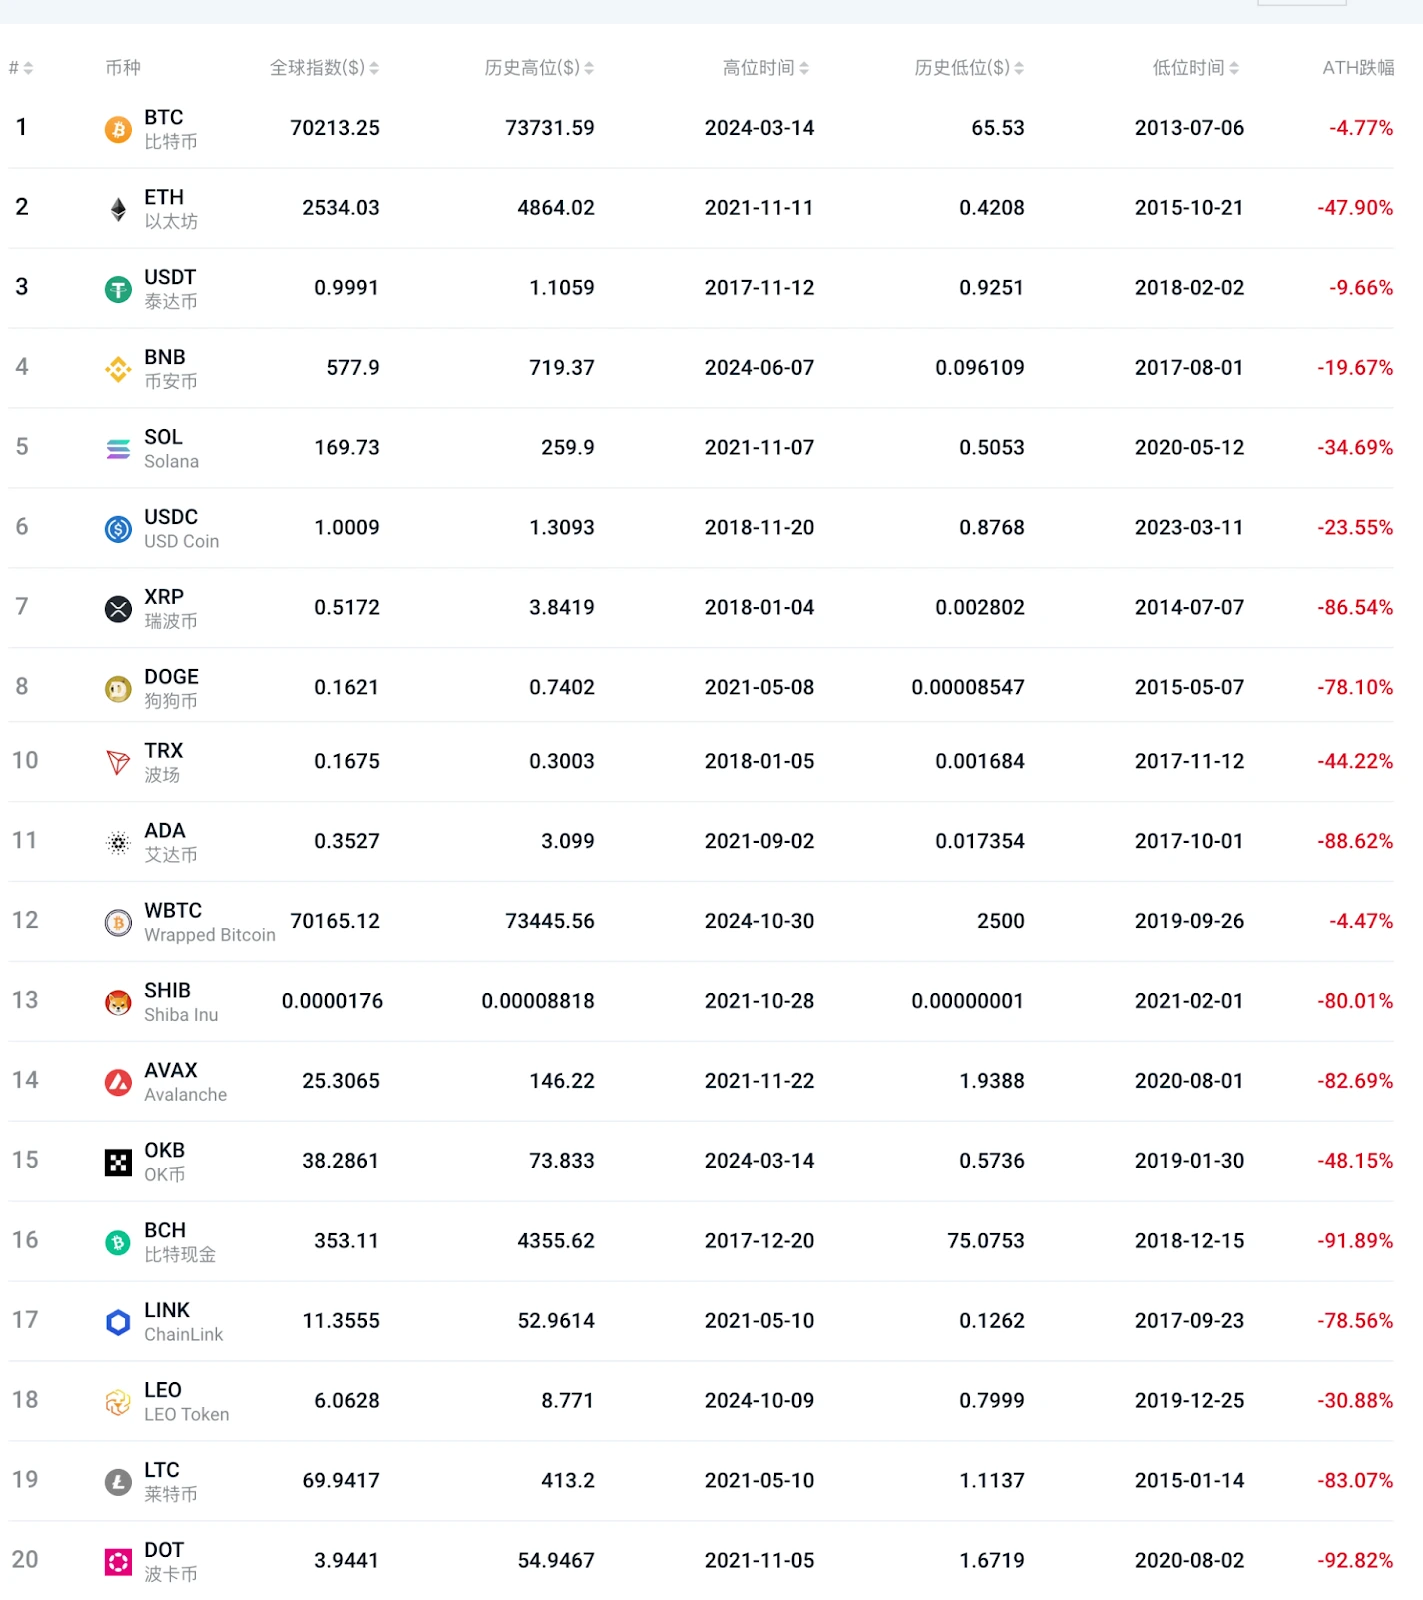The image size is (1423, 1600).
Task: Sort by 历史高位($) column
Action: pos(539,68)
